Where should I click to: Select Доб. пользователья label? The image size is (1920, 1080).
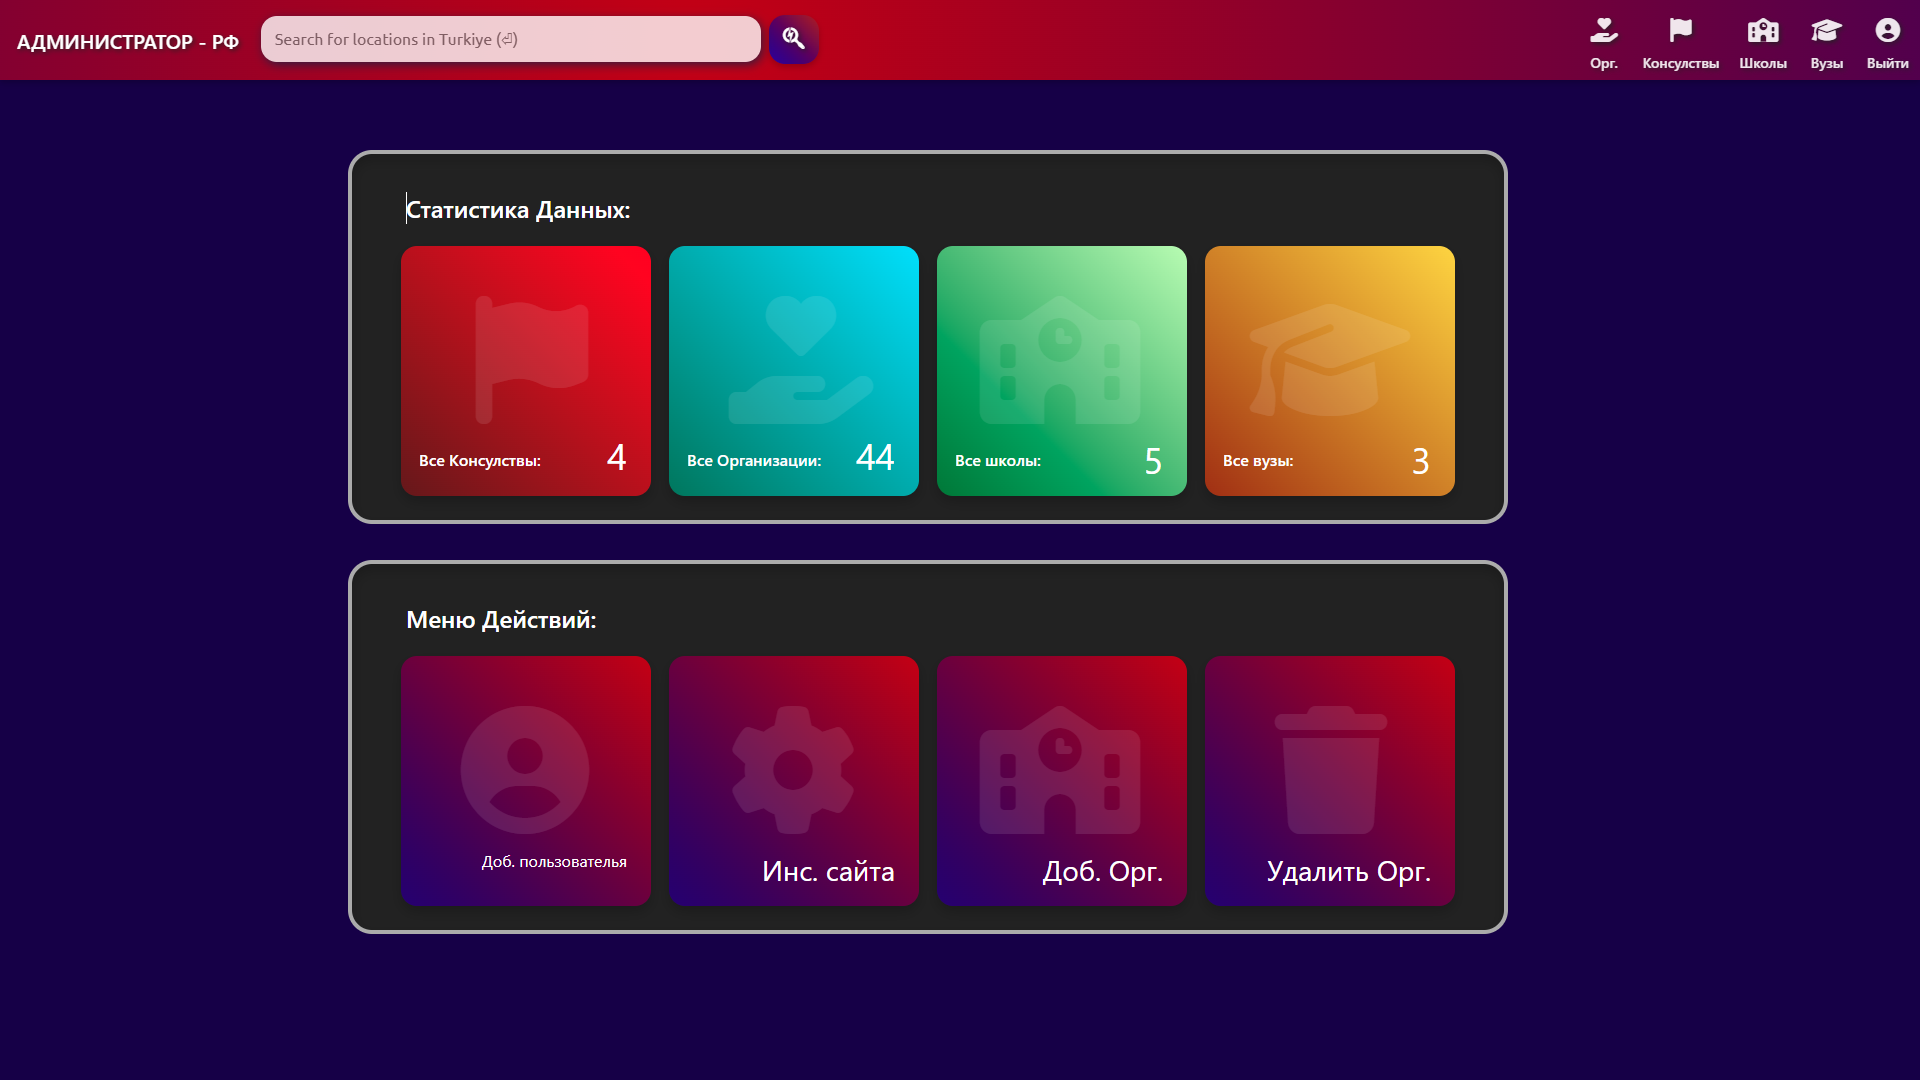click(x=554, y=862)
